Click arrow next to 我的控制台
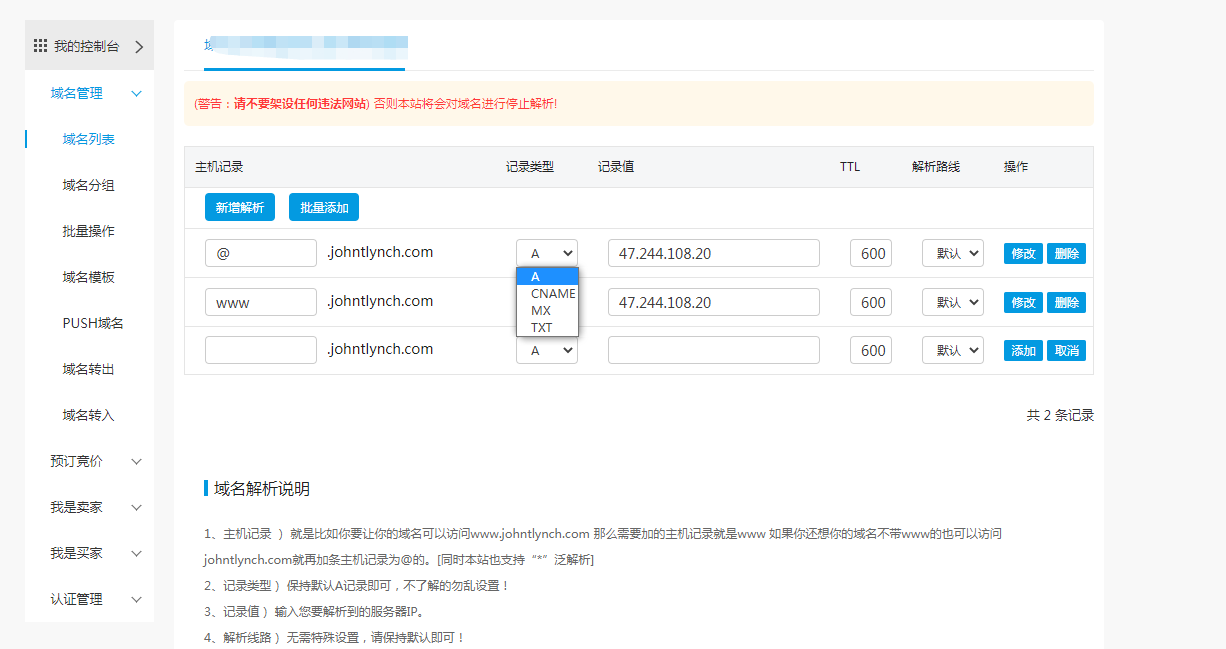 (139, 46)
